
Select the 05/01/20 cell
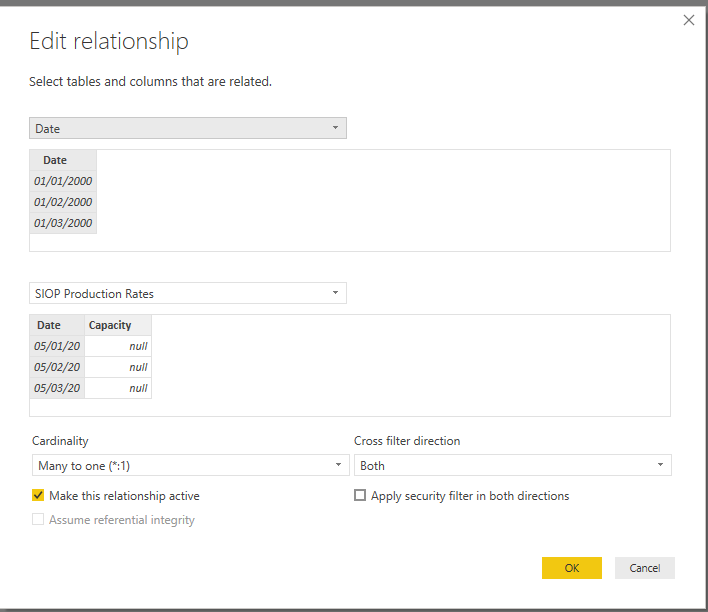pyautogui.click(x=57, y=346)
